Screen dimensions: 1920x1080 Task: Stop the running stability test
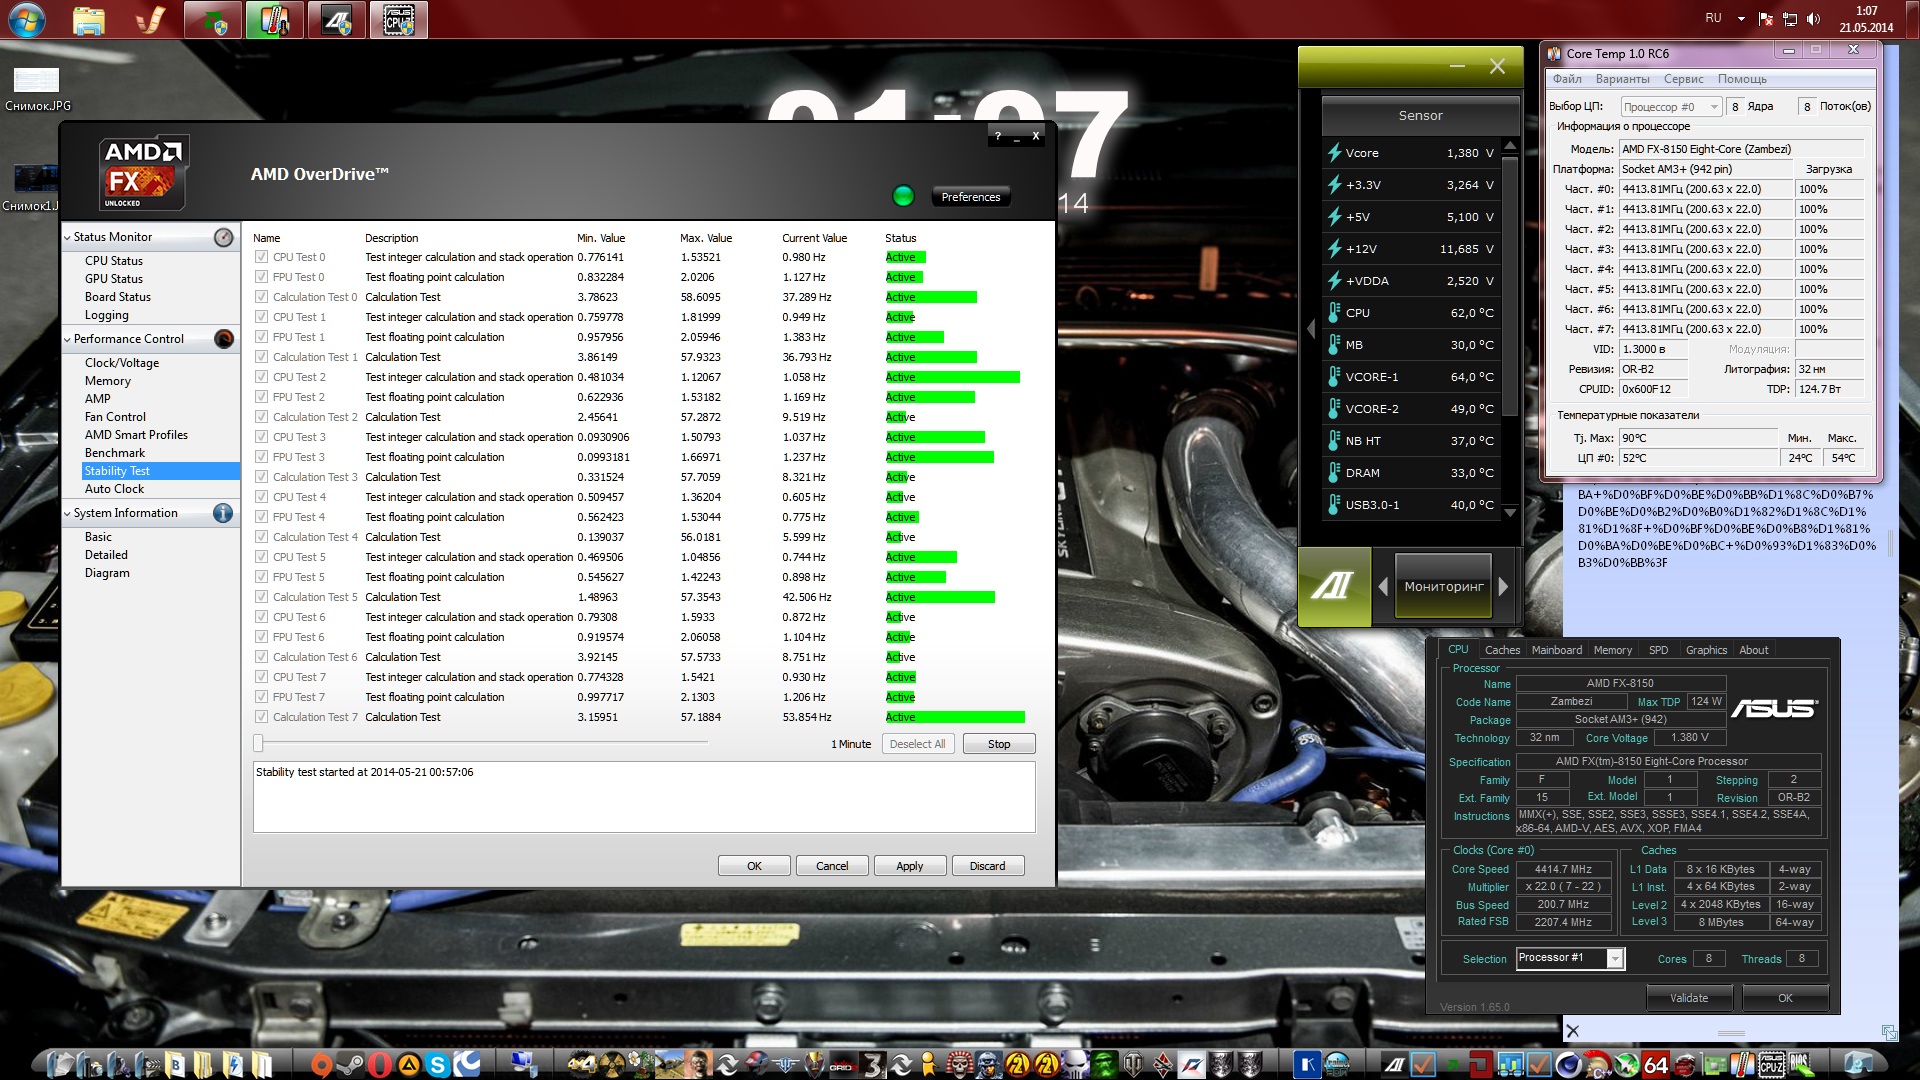[x=999, y=744]
